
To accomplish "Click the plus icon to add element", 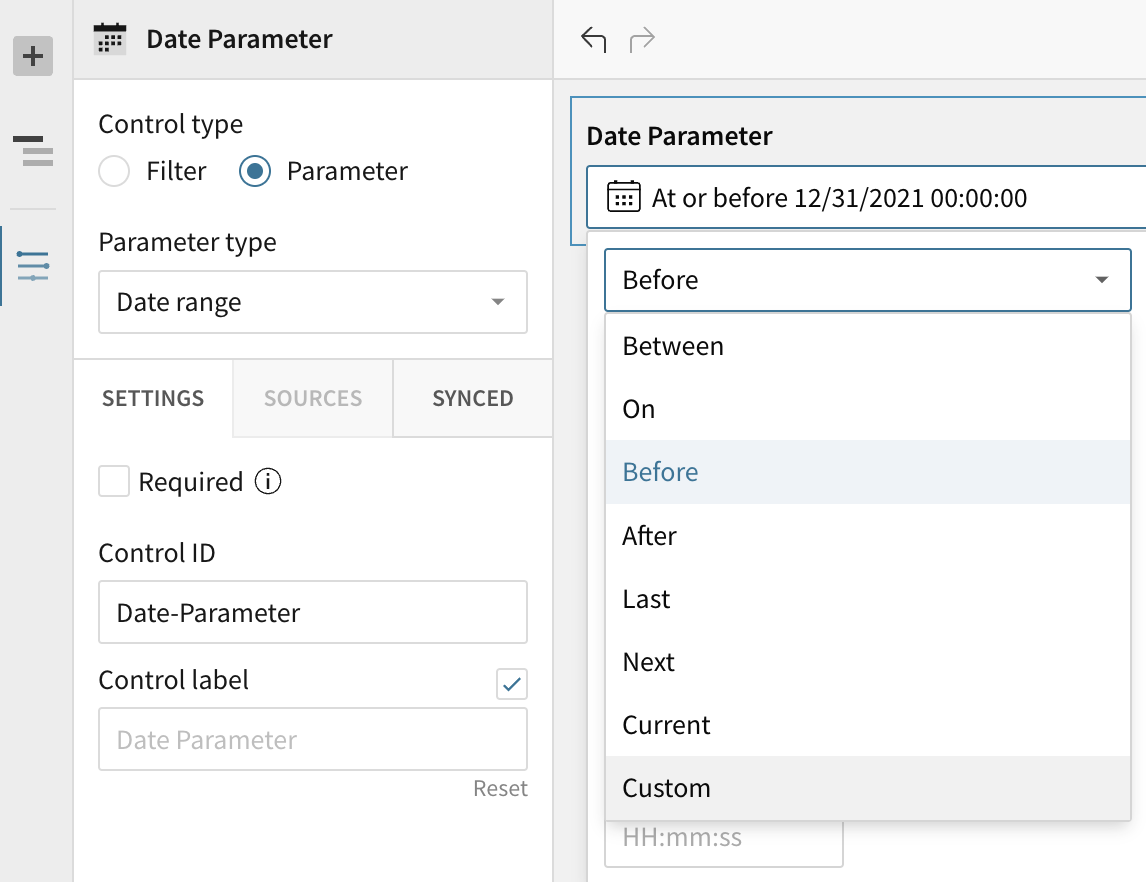I will click(34, 56).
